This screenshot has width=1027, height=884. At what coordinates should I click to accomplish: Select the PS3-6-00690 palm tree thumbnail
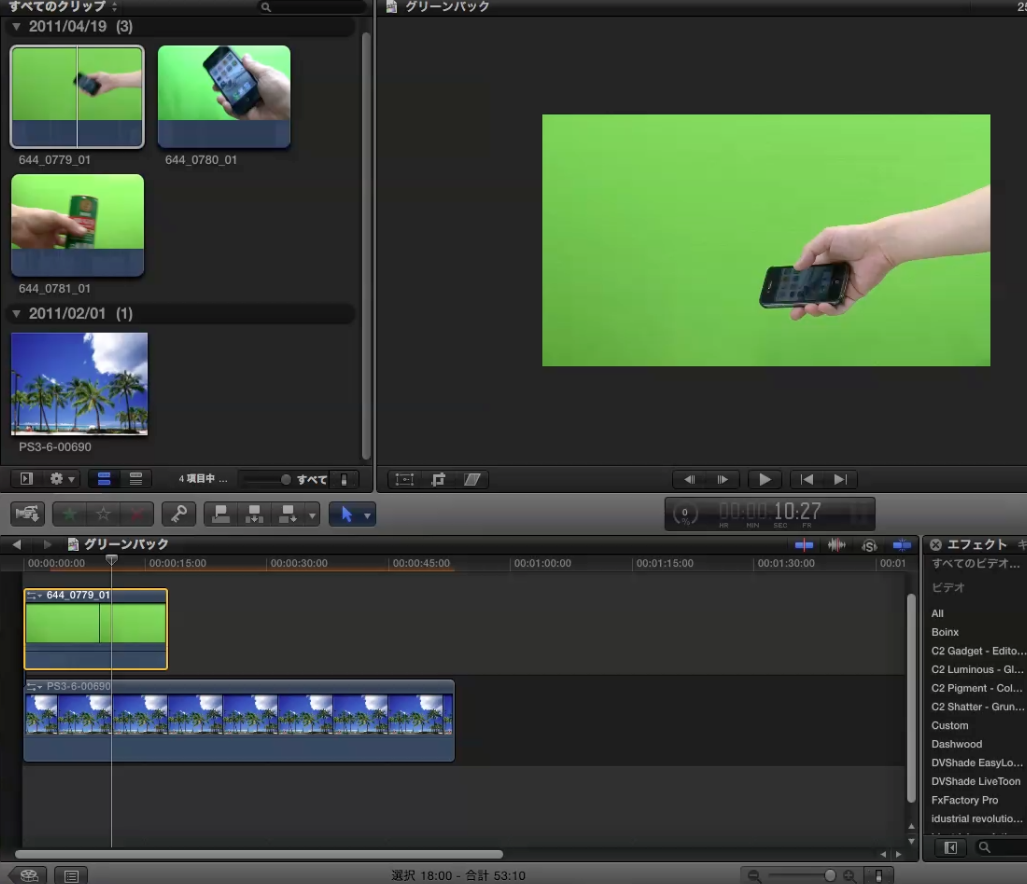tap(79, 384)
